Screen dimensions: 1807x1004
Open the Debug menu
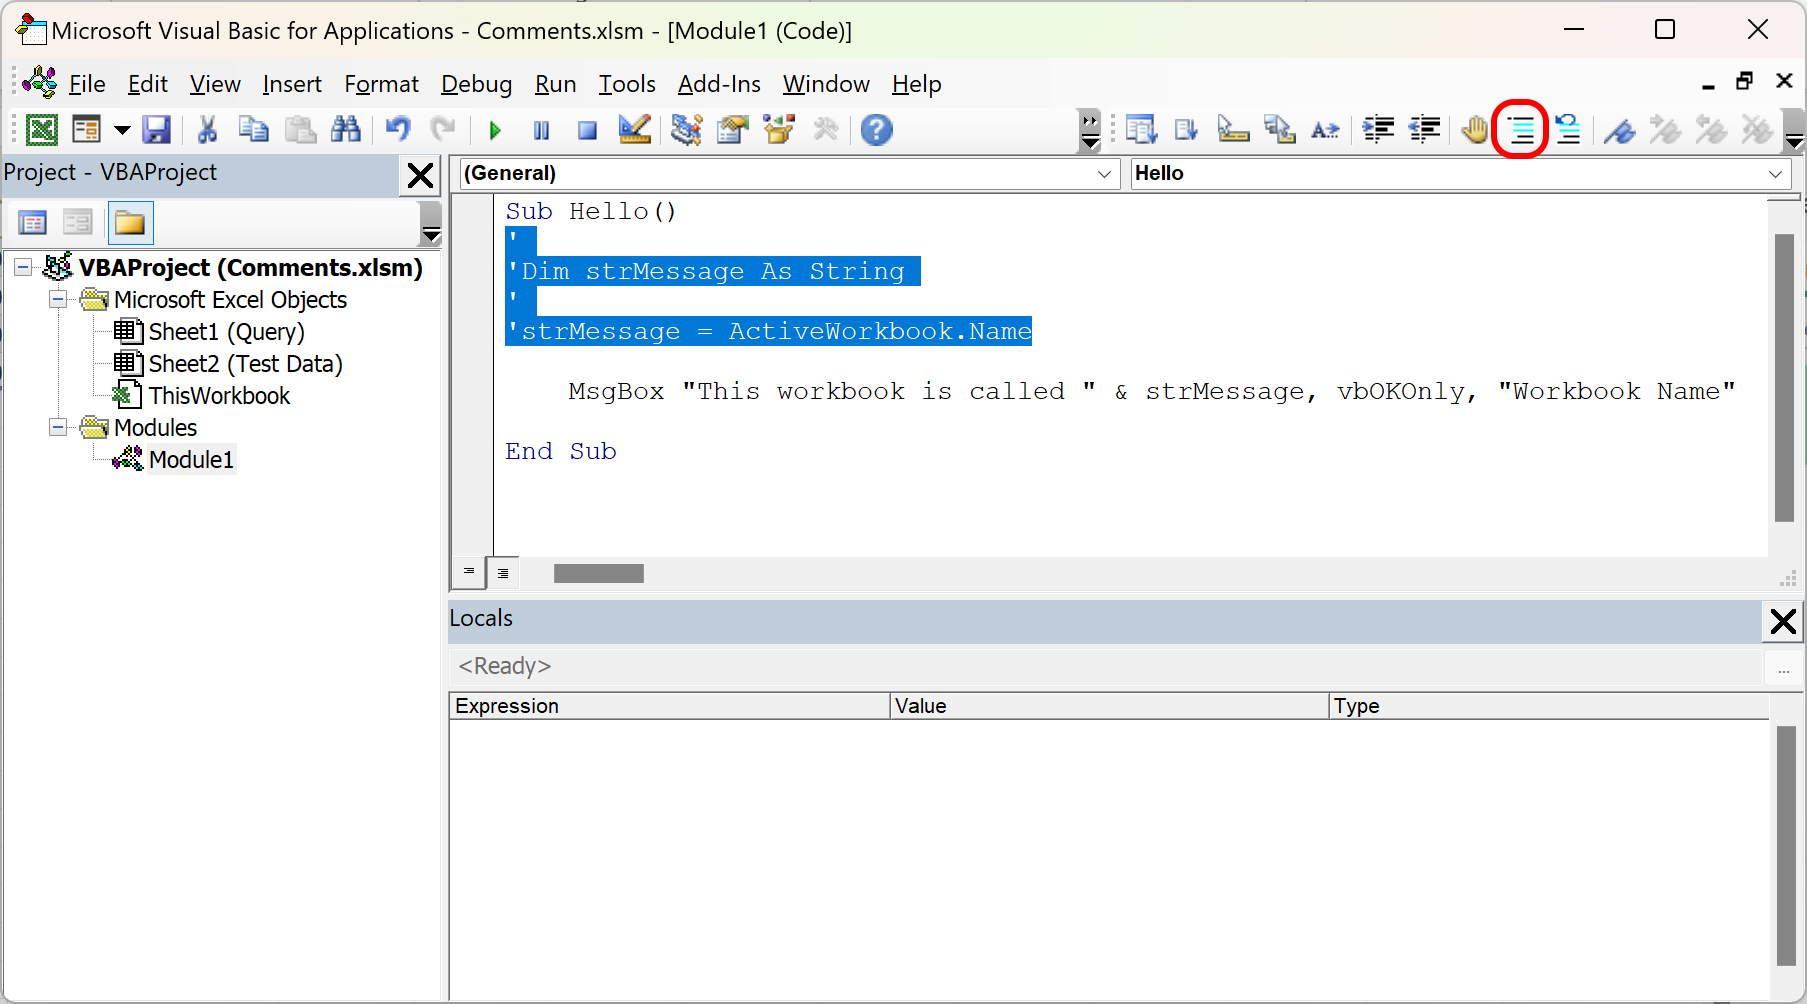pos(477,84)
